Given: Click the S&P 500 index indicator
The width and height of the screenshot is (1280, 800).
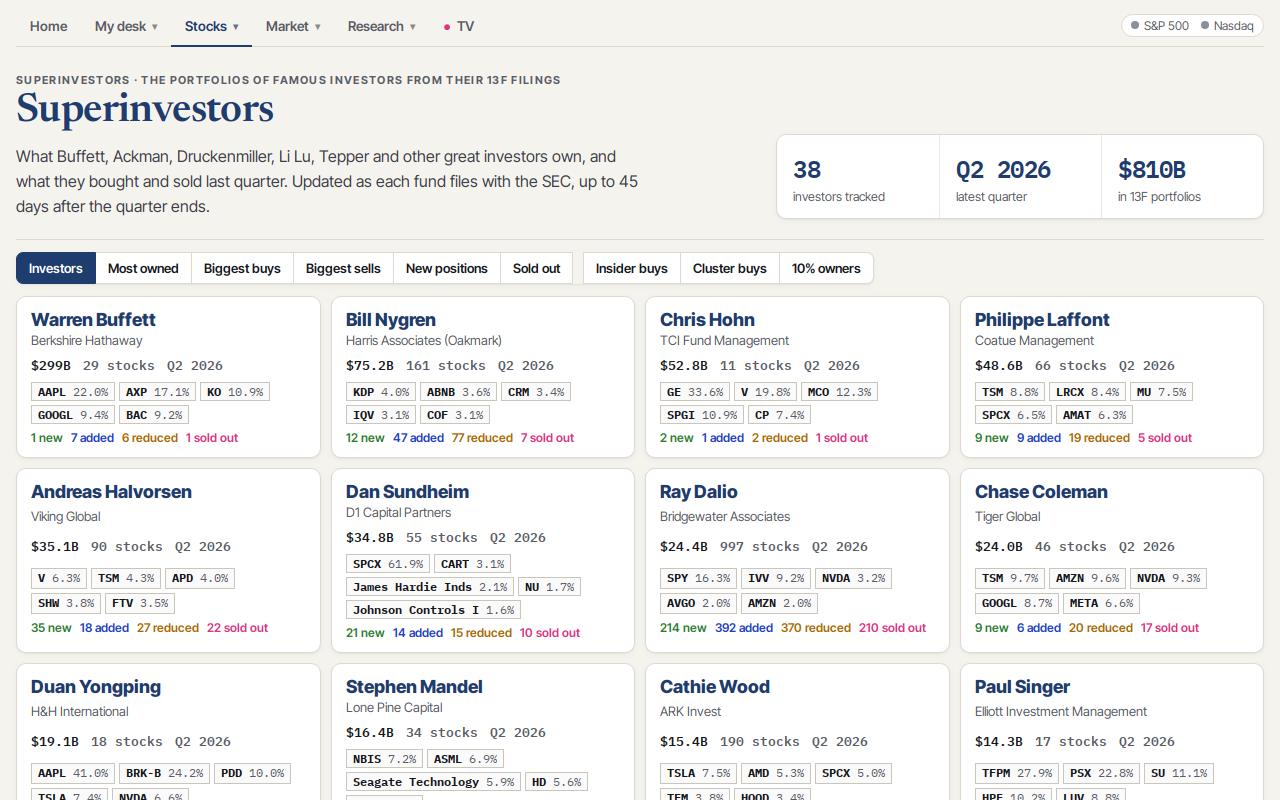Looking at the screenshot, I should (x=1160, y=26).
